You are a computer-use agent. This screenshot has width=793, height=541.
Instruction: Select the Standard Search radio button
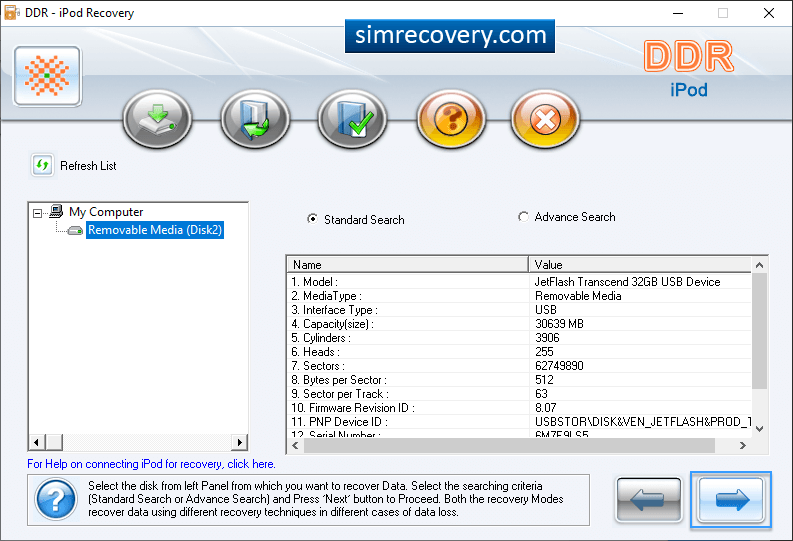pyautogui.click(x=313, y=219)
